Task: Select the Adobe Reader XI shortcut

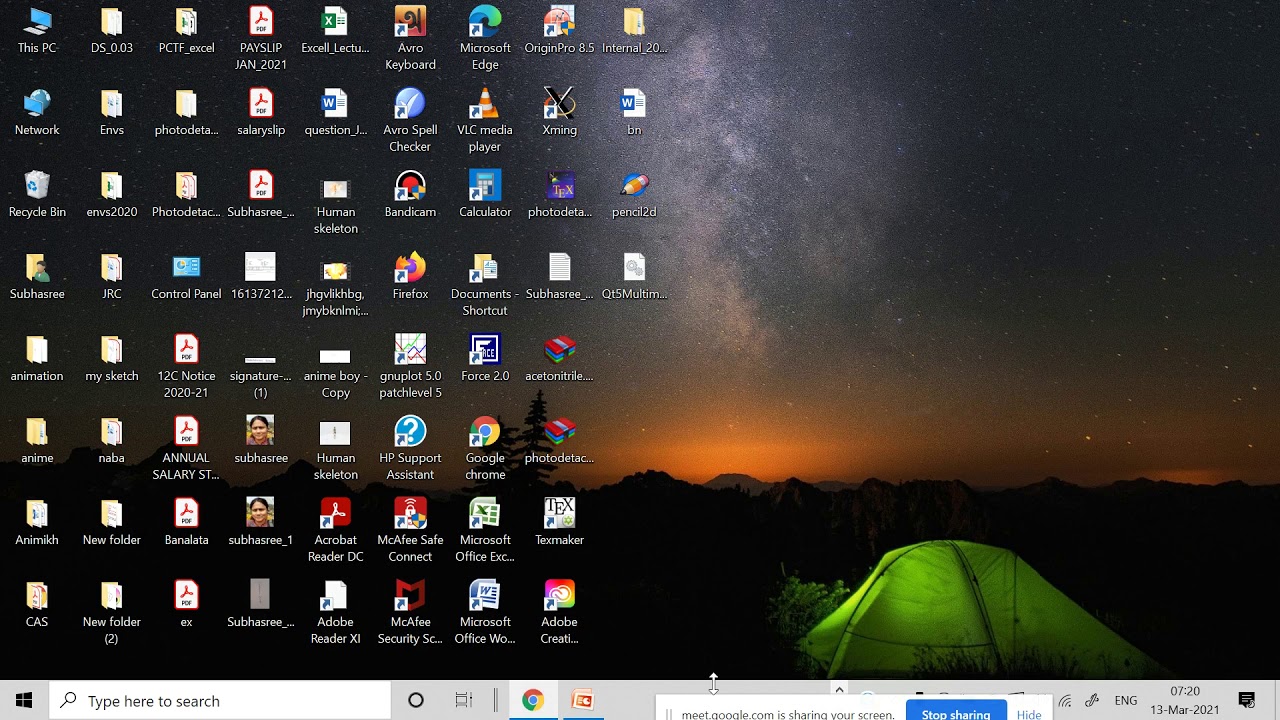Action: 335,613
